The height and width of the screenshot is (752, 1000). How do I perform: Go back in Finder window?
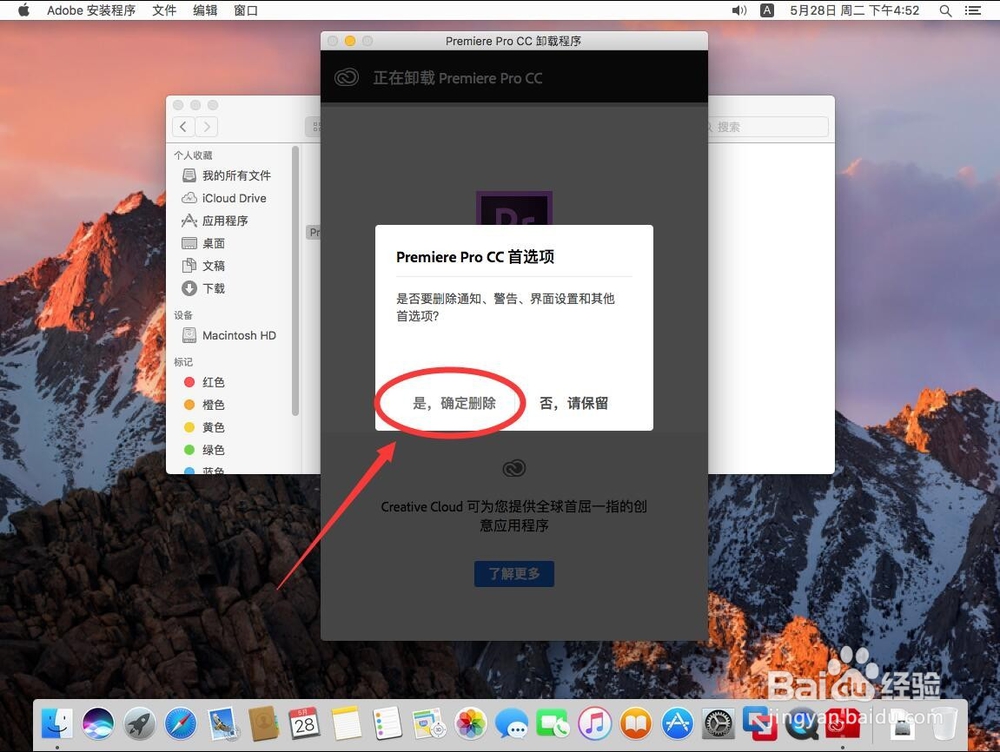[183, 126]
